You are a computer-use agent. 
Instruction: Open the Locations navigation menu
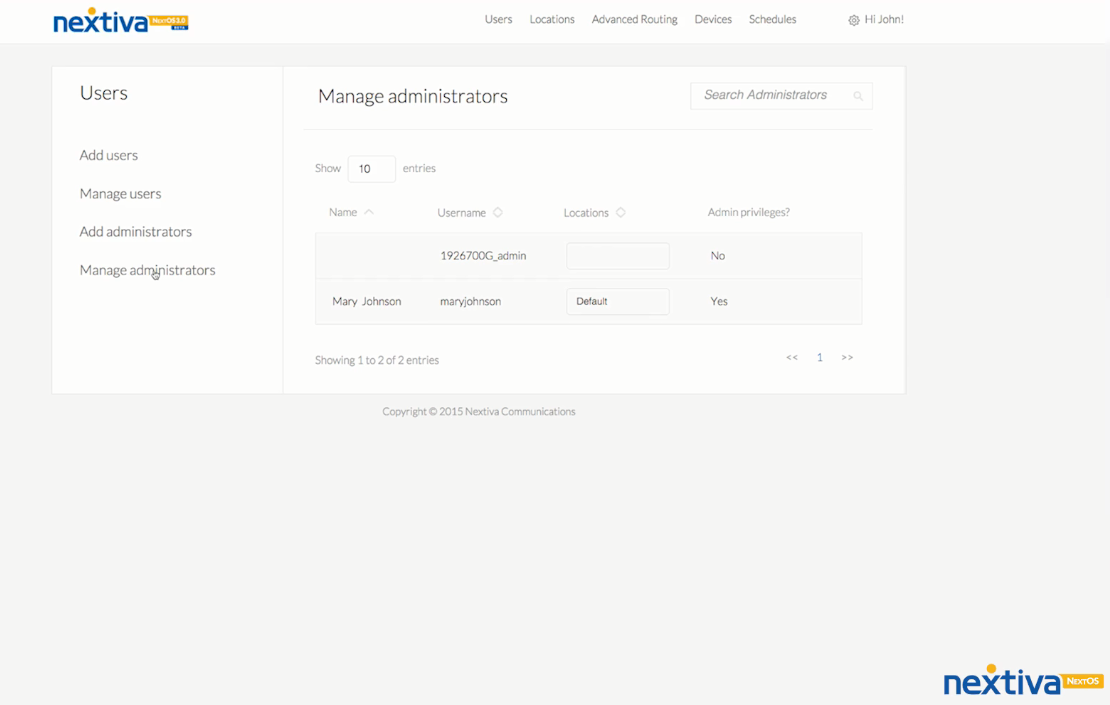[x=551, y=19]
